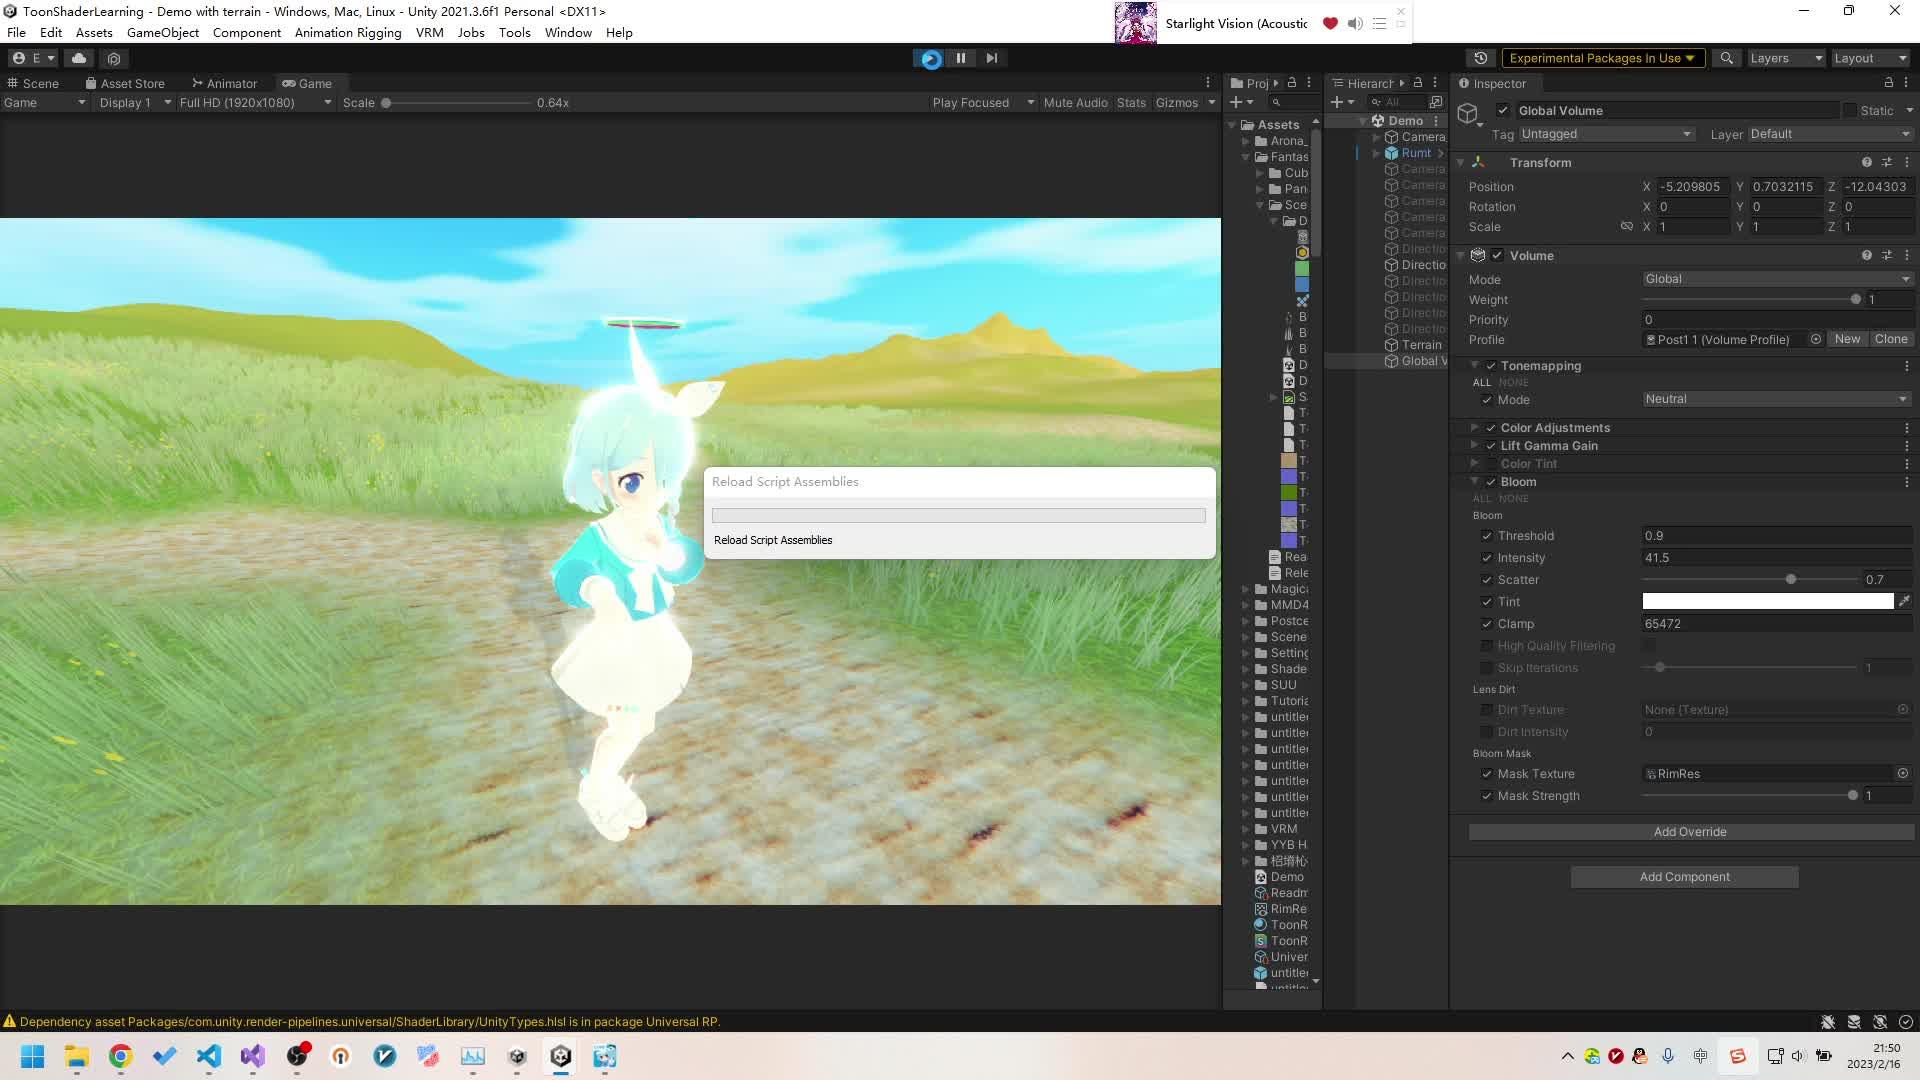Viewport: 1920px width, 1080px height.
Task: Collapse the Bloom override section
Action: coord(1475,481)
